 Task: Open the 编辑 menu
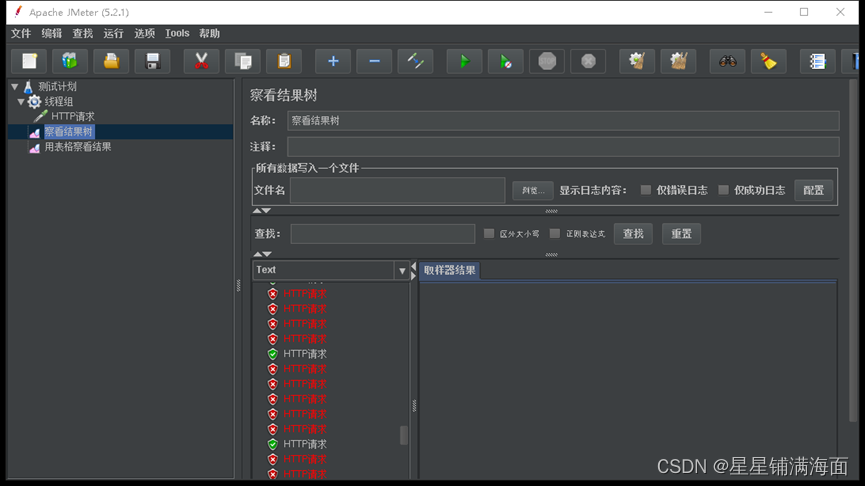click(52, 34)
